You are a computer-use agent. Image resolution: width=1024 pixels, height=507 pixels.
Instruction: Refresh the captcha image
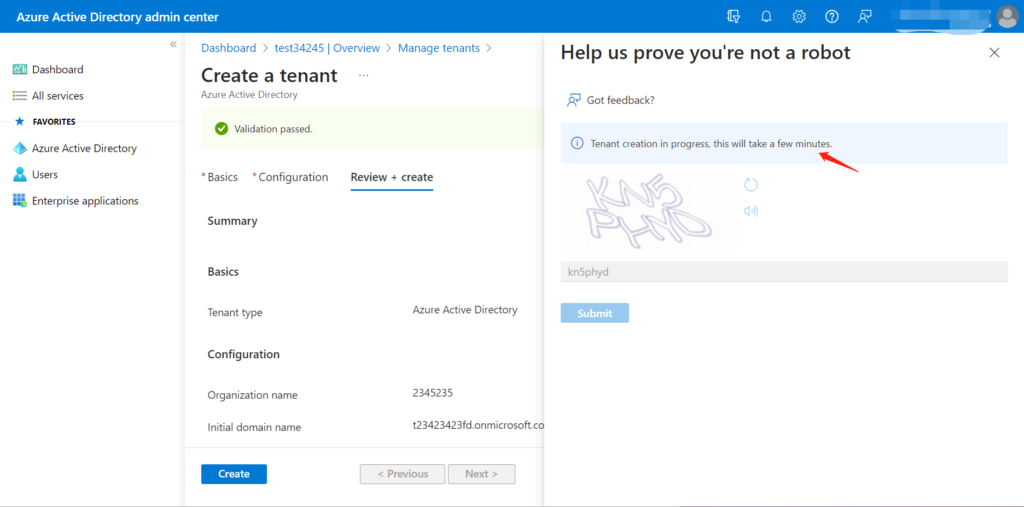[751, 185]
